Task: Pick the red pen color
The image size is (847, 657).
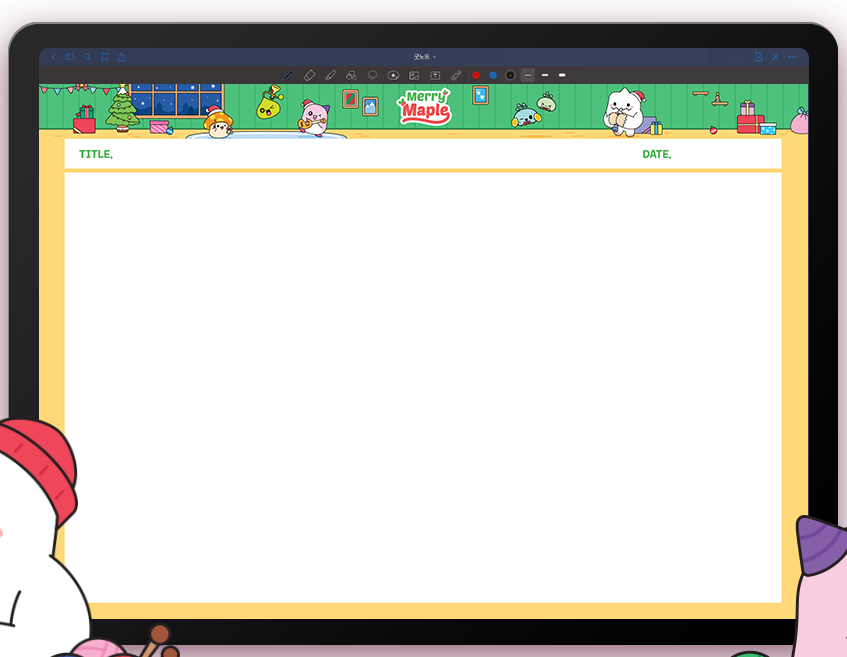Action: pos(476,75)
